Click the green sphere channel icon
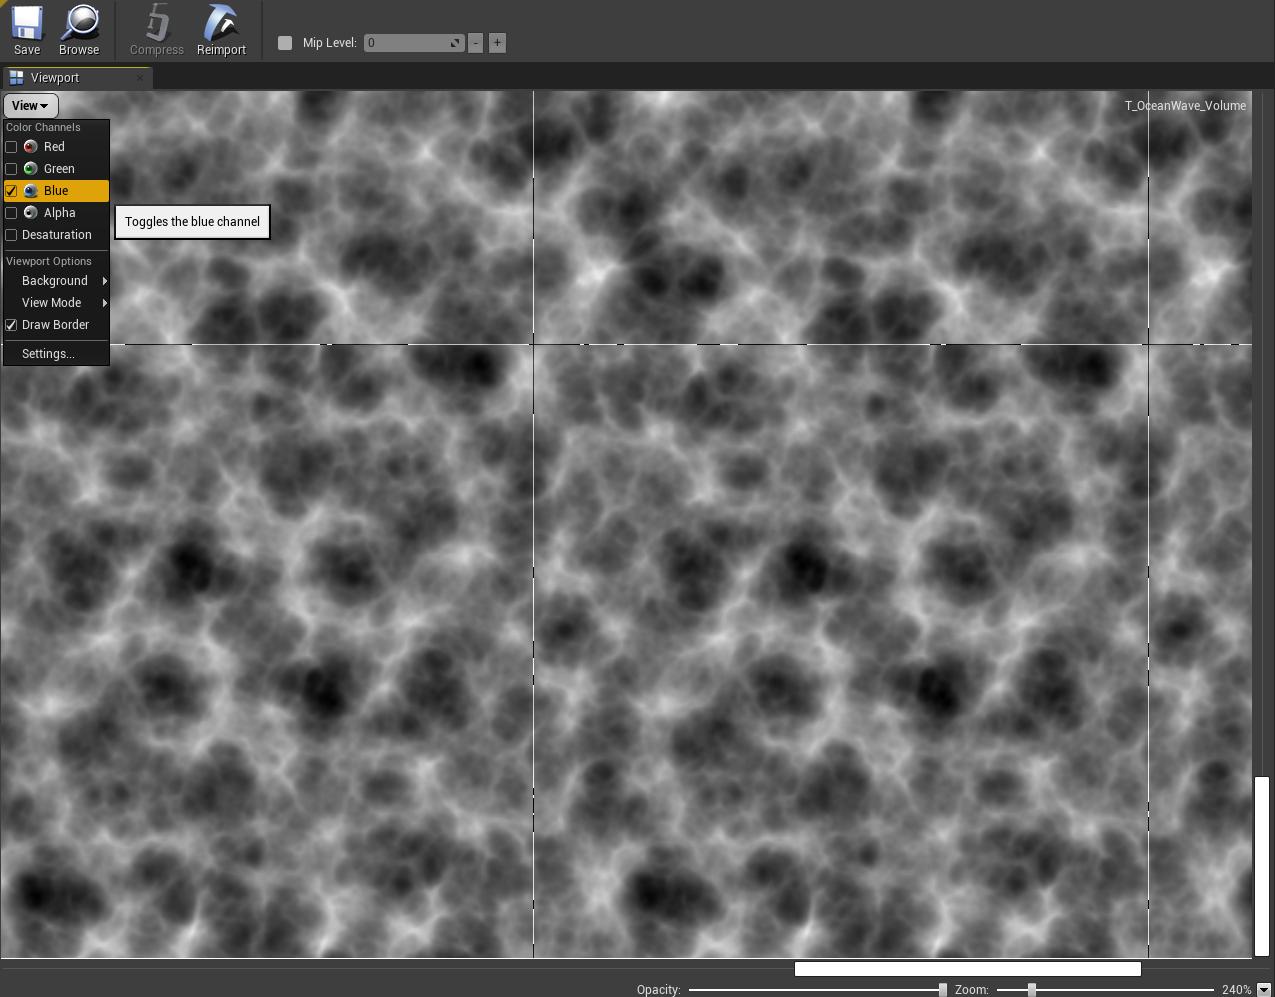 pos(31,169)
